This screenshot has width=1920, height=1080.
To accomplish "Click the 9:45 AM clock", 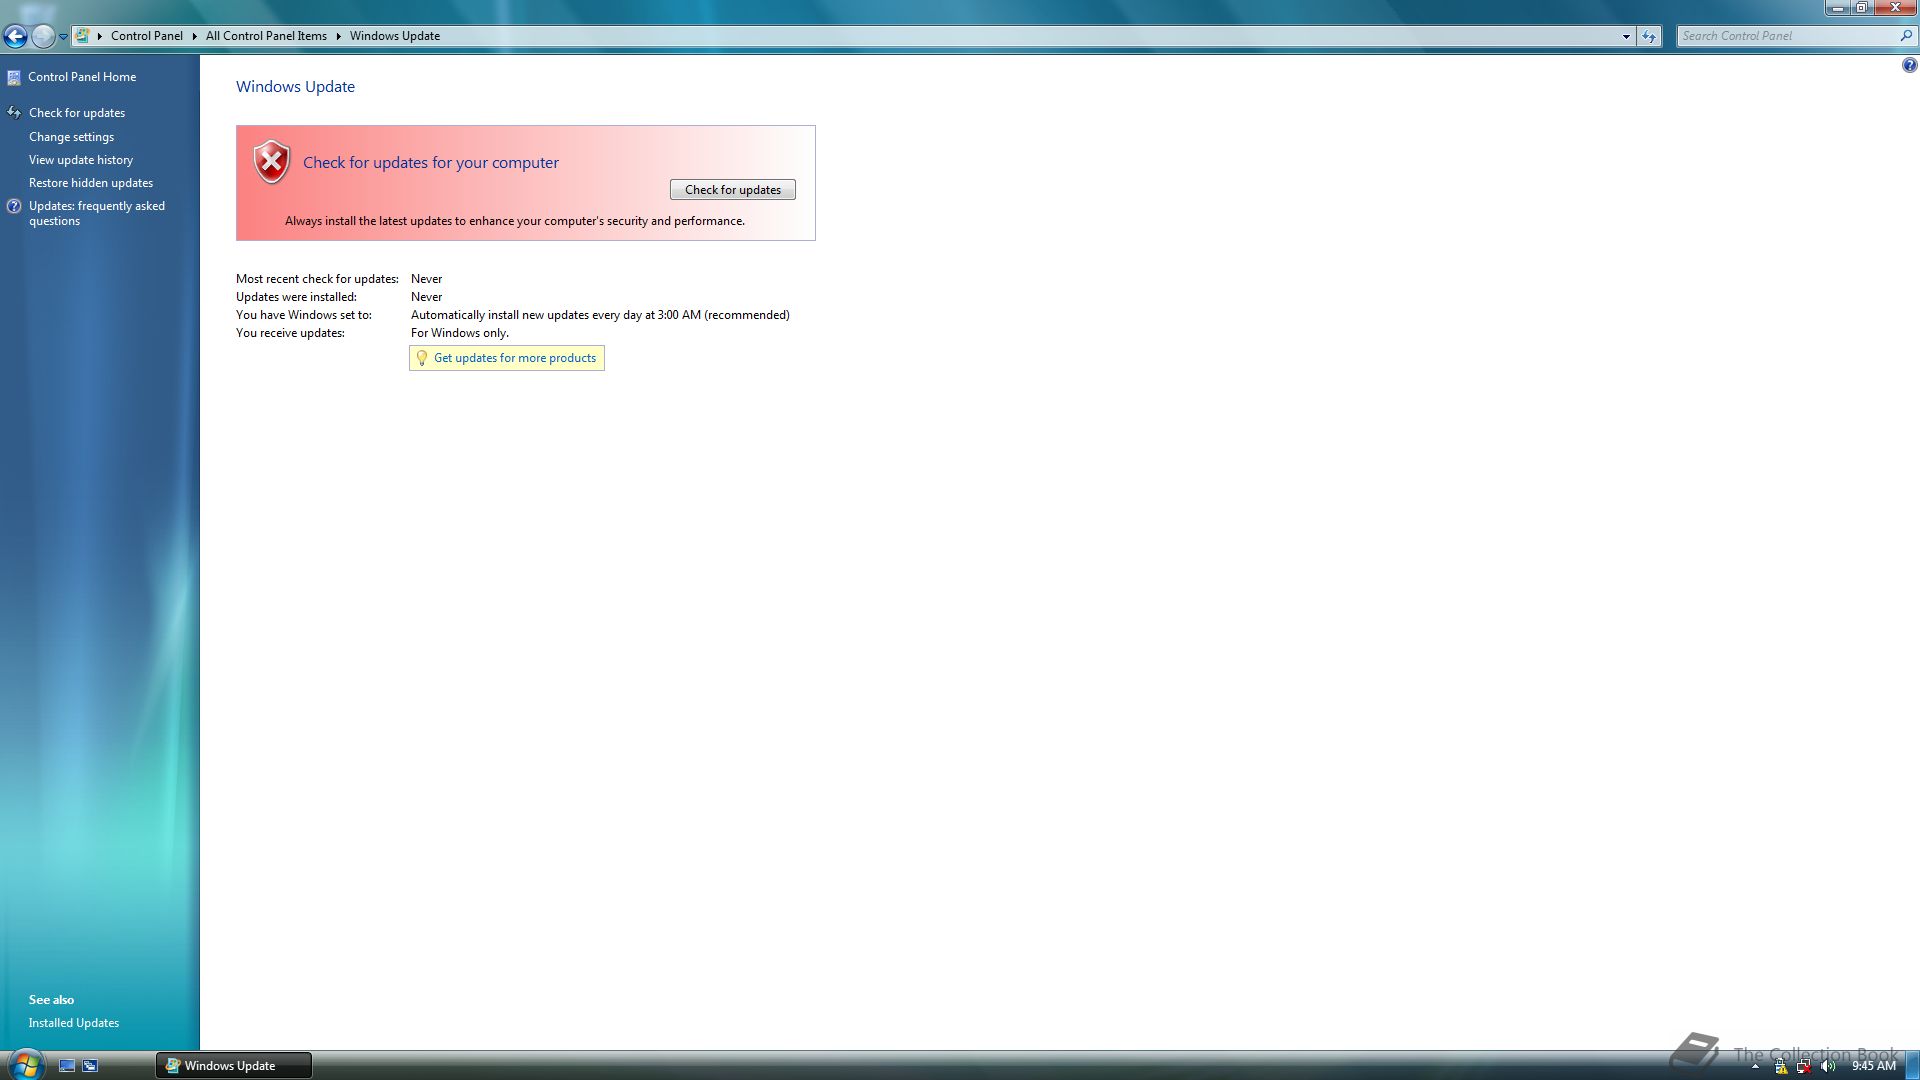I will pos(1873,1066).
